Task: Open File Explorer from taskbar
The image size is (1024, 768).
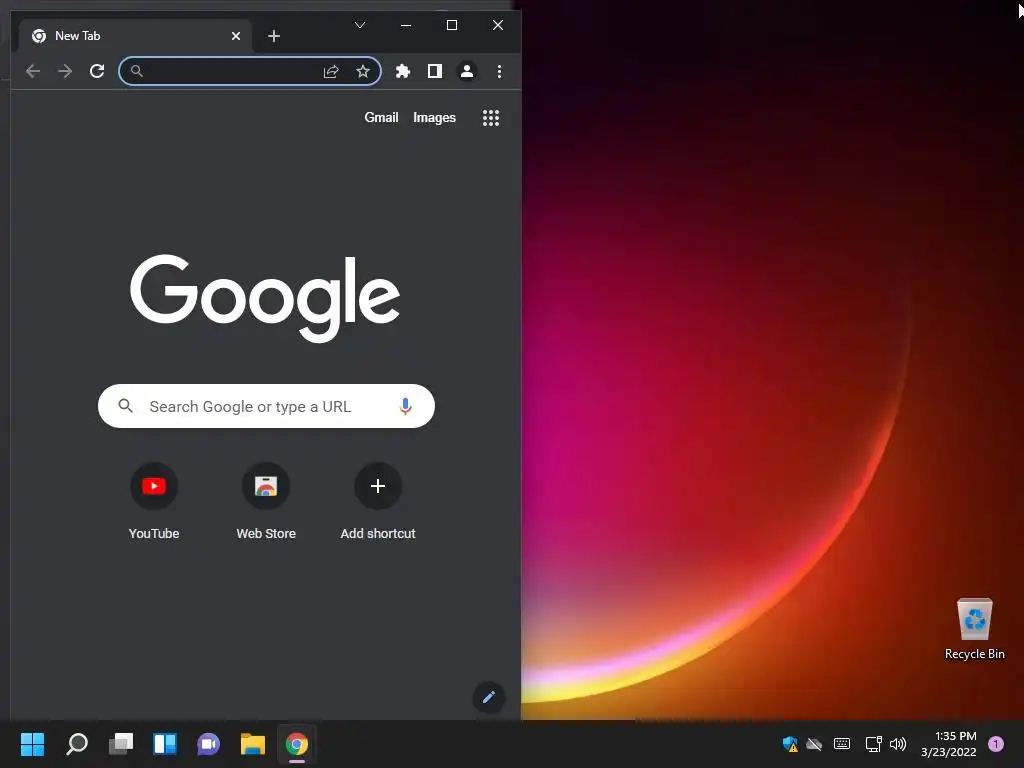Action: coord(253,744)
